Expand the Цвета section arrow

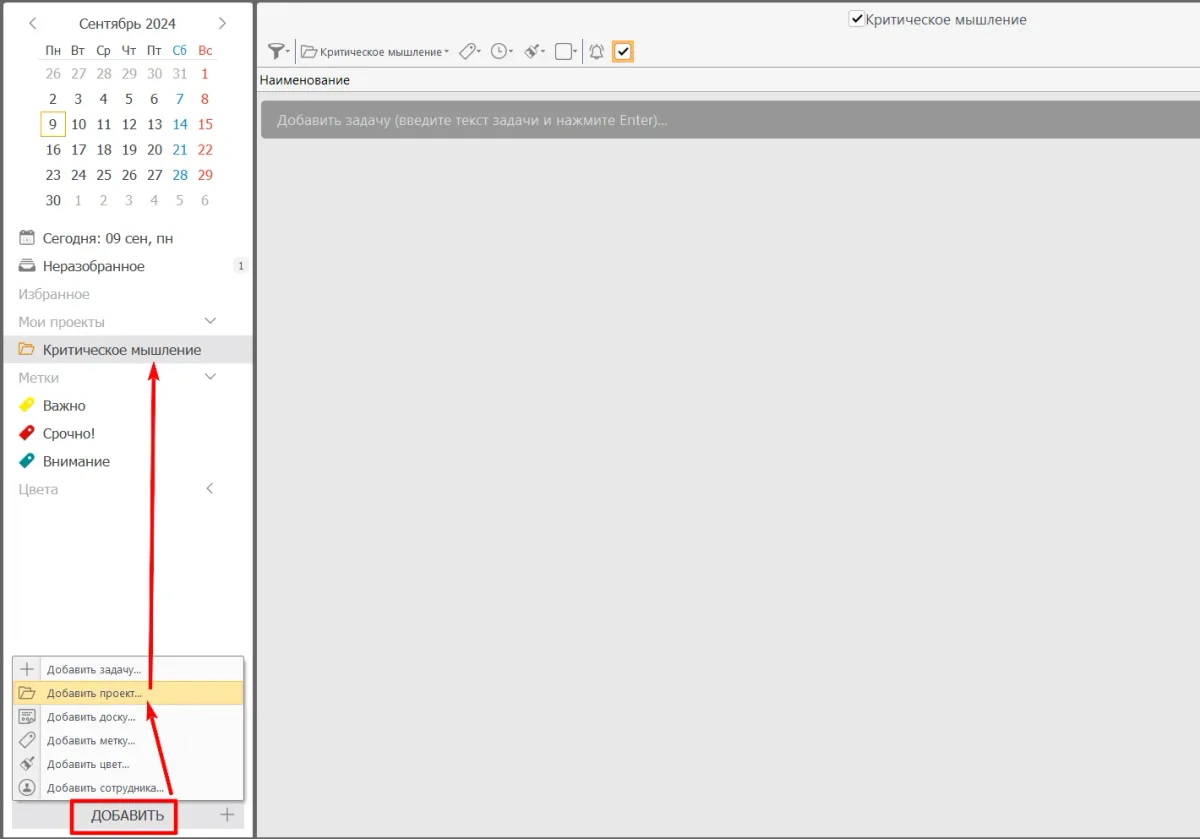(210, 489)
